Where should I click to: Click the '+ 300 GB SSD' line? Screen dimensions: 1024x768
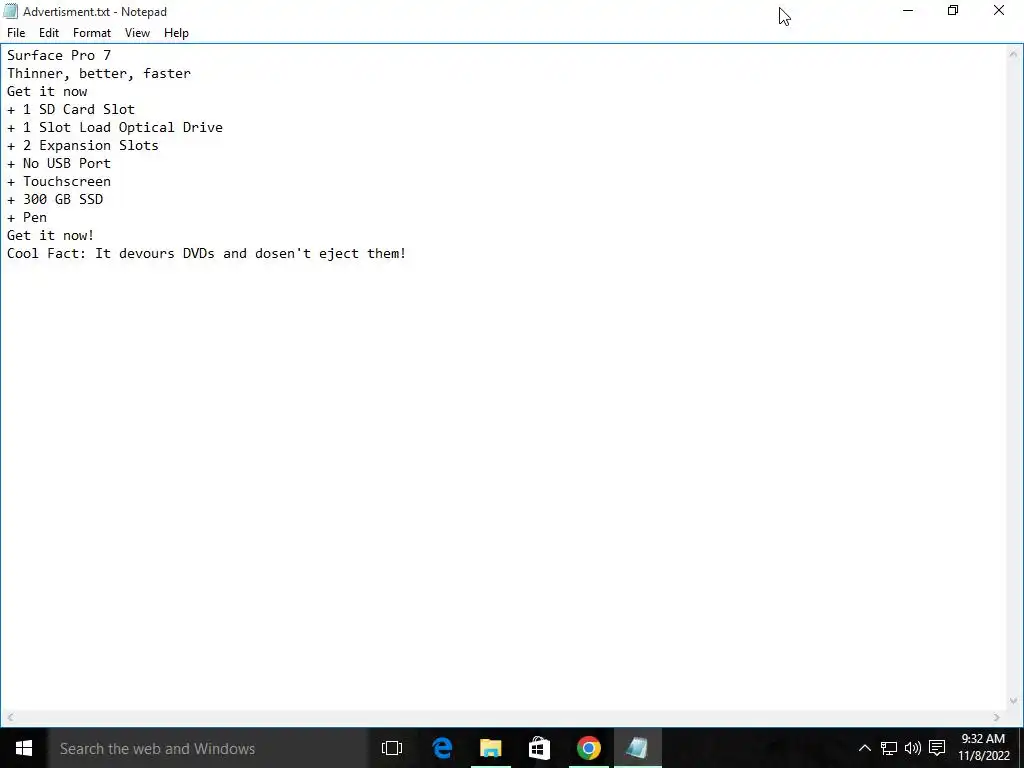(55, 199)
